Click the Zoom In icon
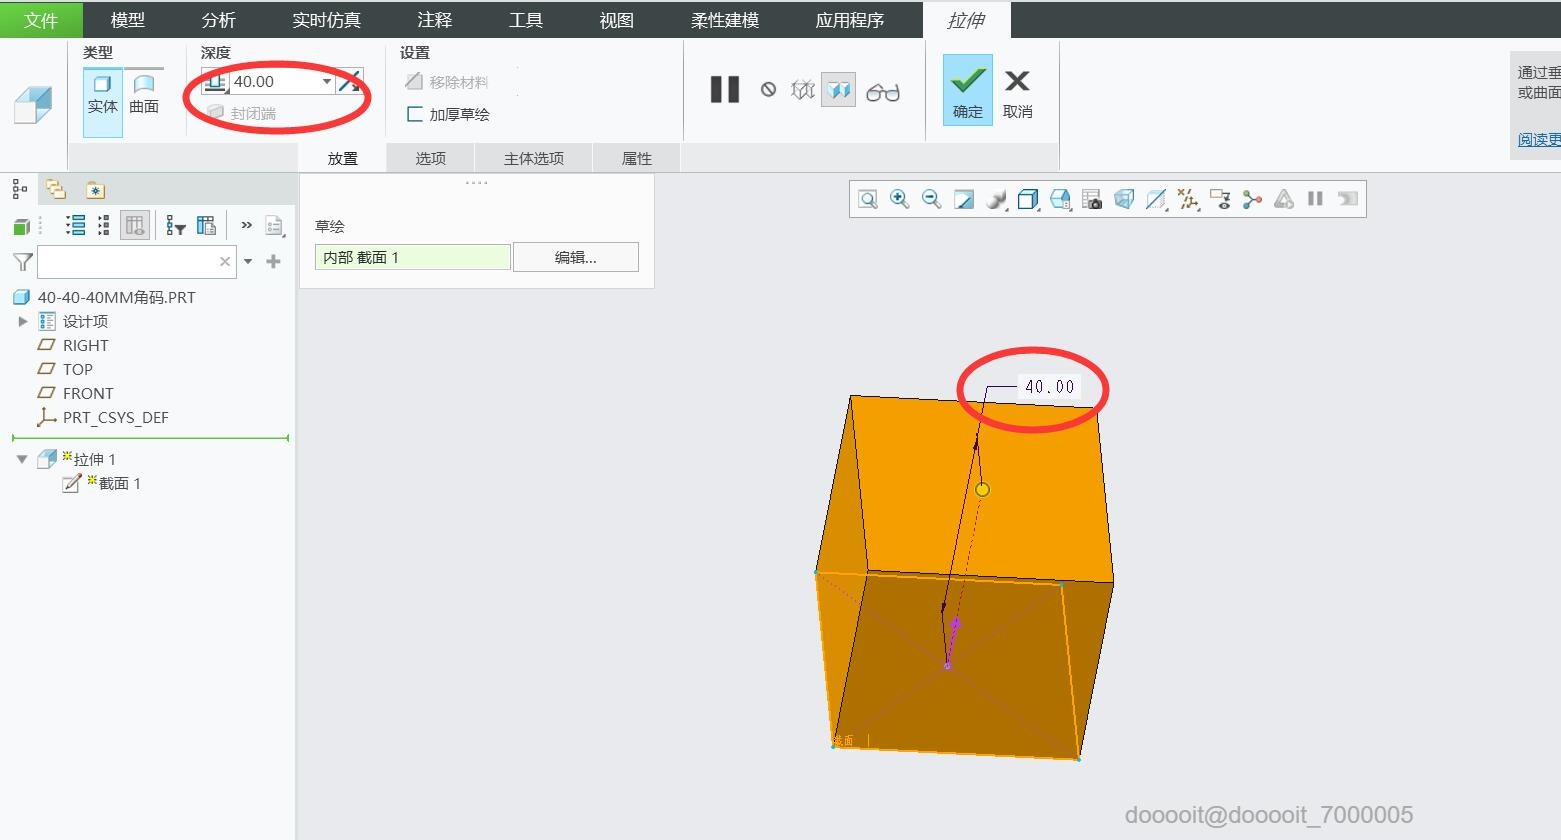The image size is (1561, 840). point(900,199)
